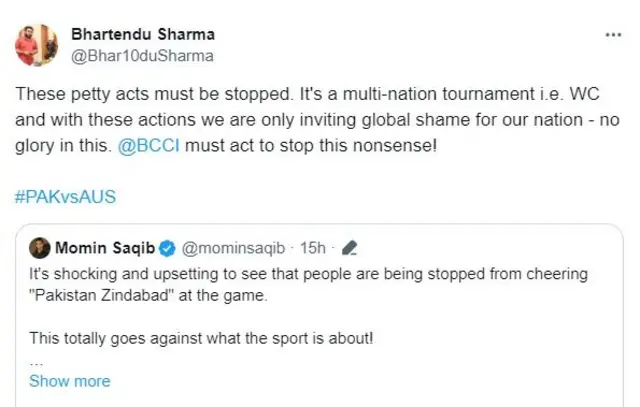Open the tweet's three-dot more options menu

point(612,34)
